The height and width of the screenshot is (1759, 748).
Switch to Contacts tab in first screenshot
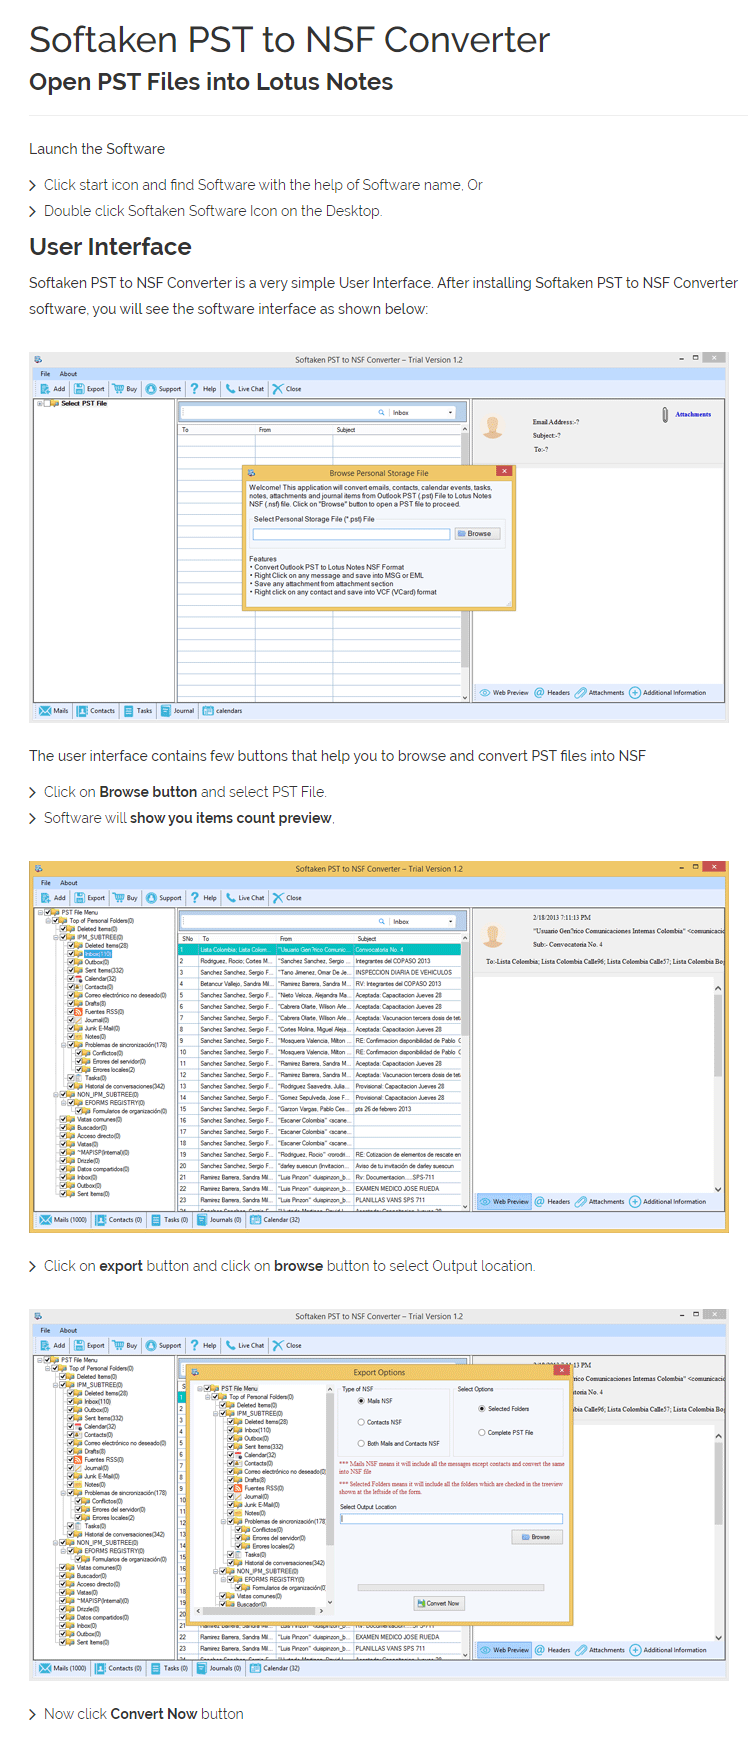pyautogui.click(x=96, y=711)
